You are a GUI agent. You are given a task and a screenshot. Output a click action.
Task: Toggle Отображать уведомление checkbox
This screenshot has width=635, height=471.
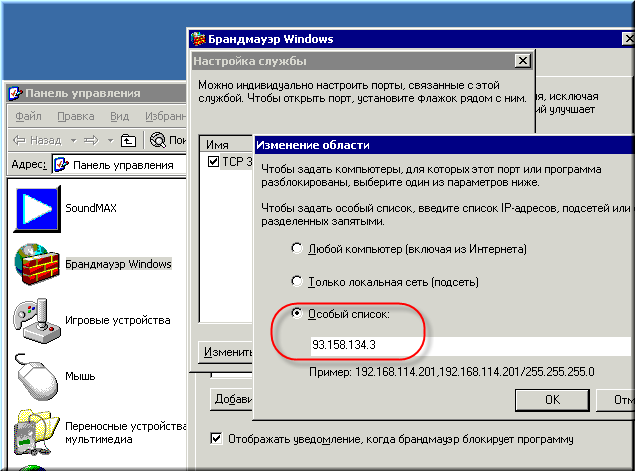coord(216,438)
